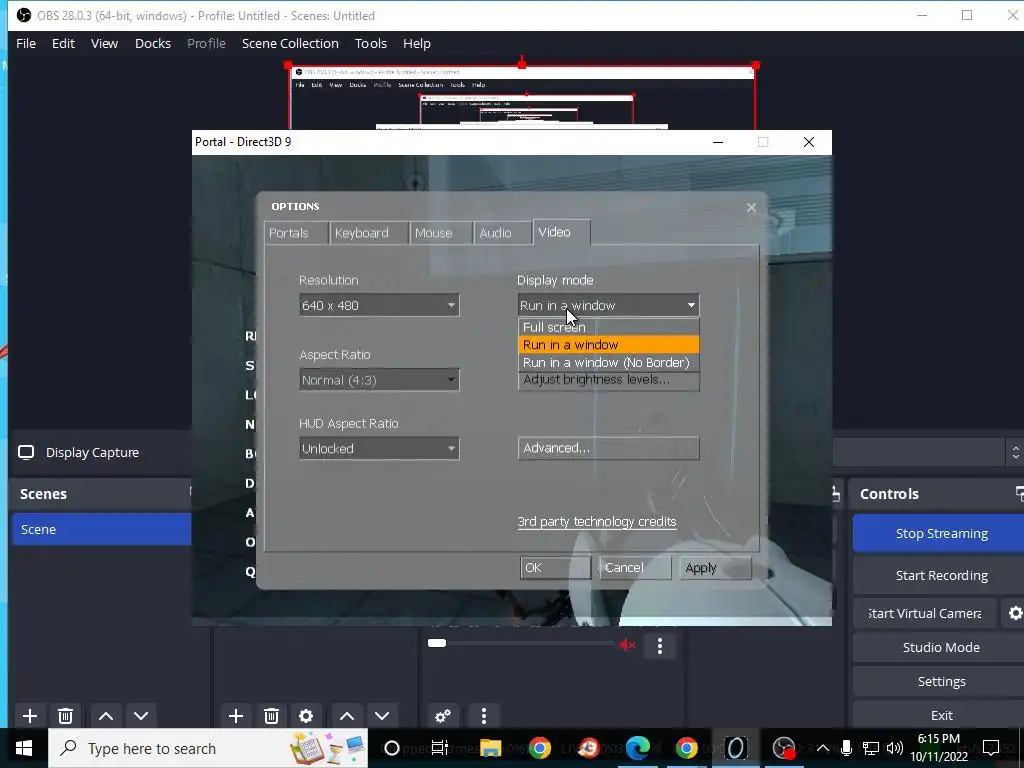This screenshot has width=1024, height=768.
Task: Switch to Mouse tab in Options
Action: point(441,233)
